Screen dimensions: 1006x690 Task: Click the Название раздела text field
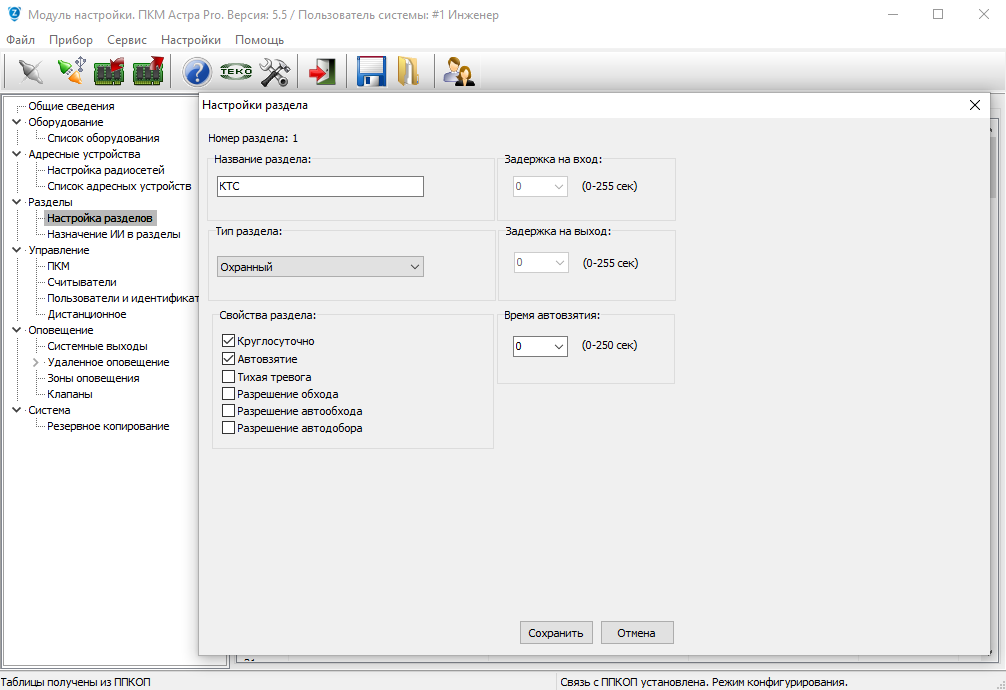pos(320,186)
